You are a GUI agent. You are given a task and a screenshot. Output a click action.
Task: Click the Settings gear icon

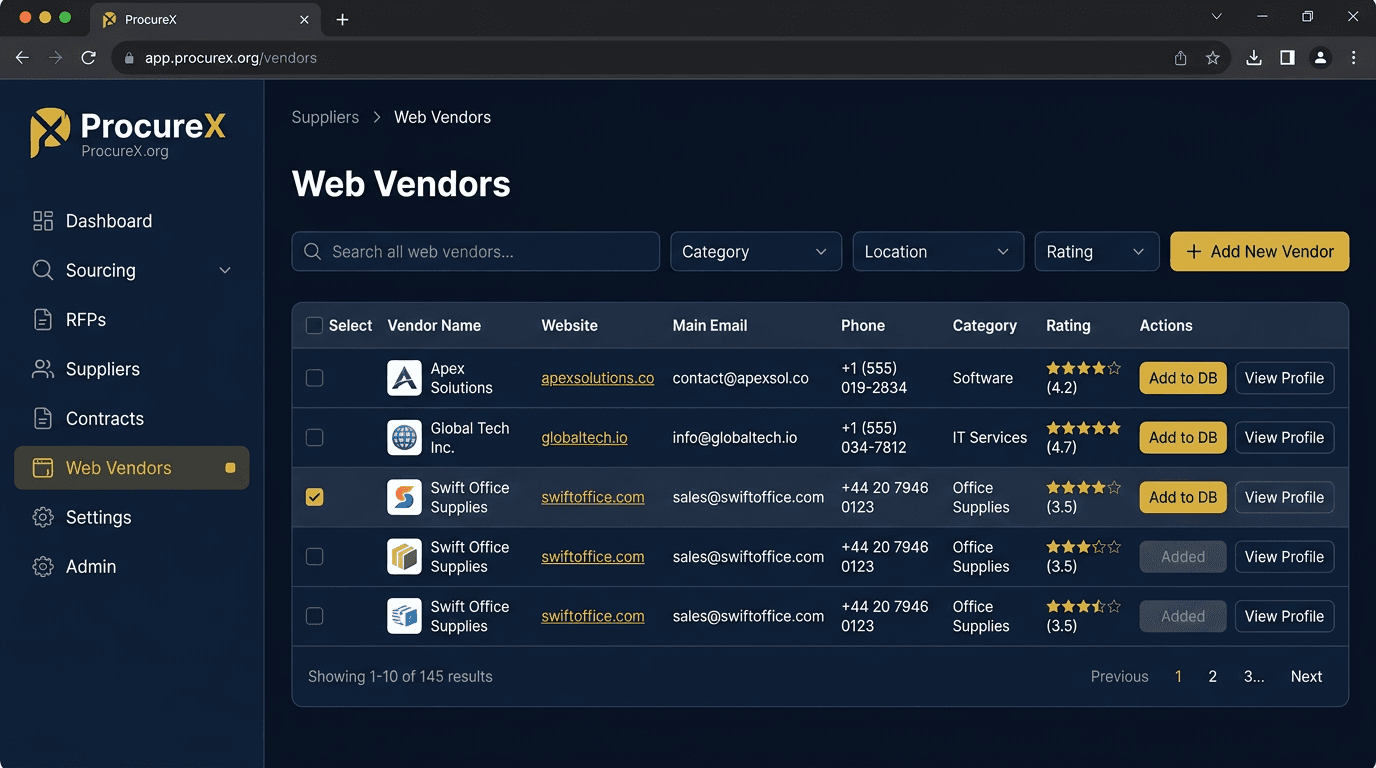(x=43, y=517)
